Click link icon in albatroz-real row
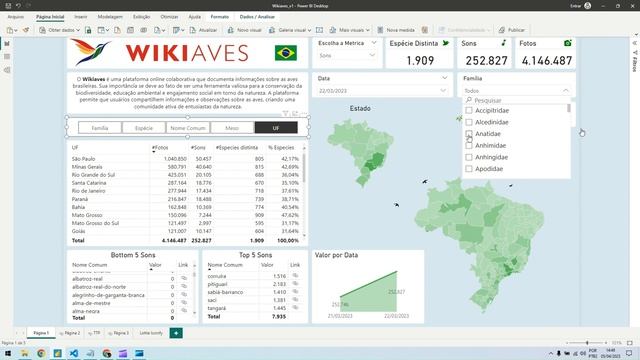640x360 pixels. pos(184,278)
